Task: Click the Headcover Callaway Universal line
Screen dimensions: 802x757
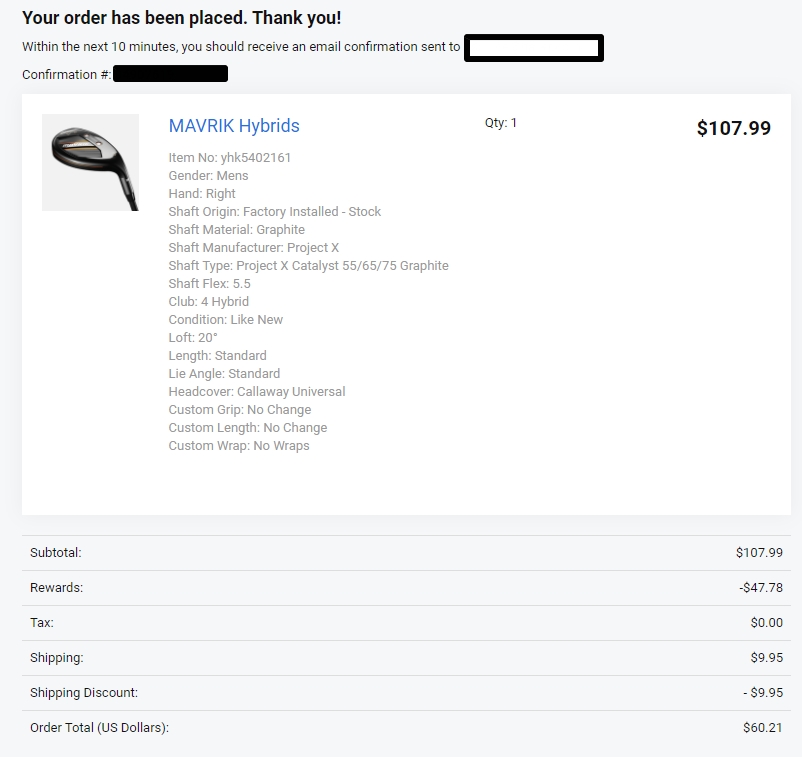Action: [x=256, y=392]
